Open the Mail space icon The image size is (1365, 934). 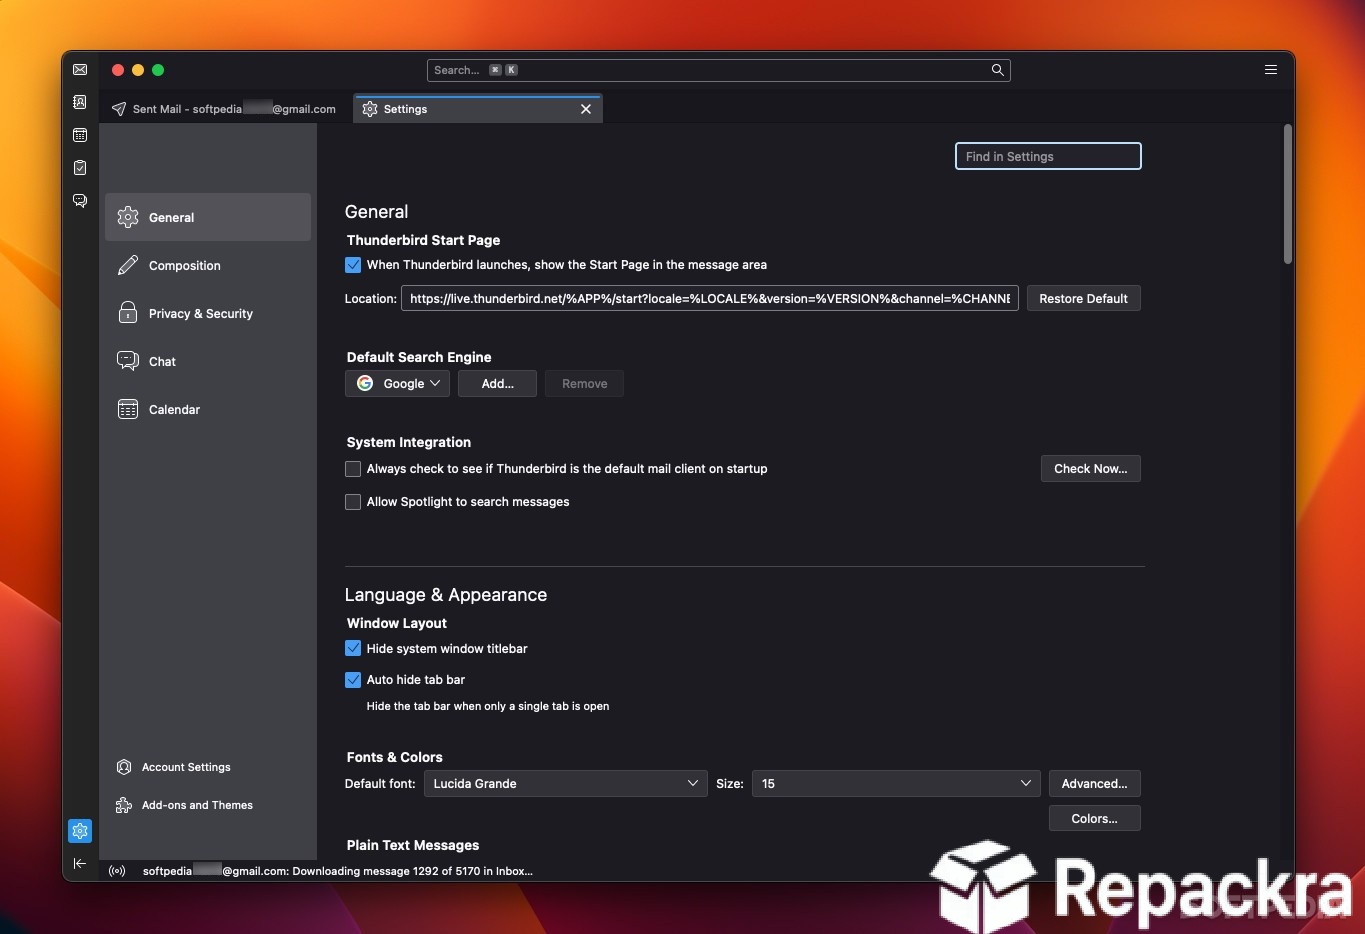point(80,70)
